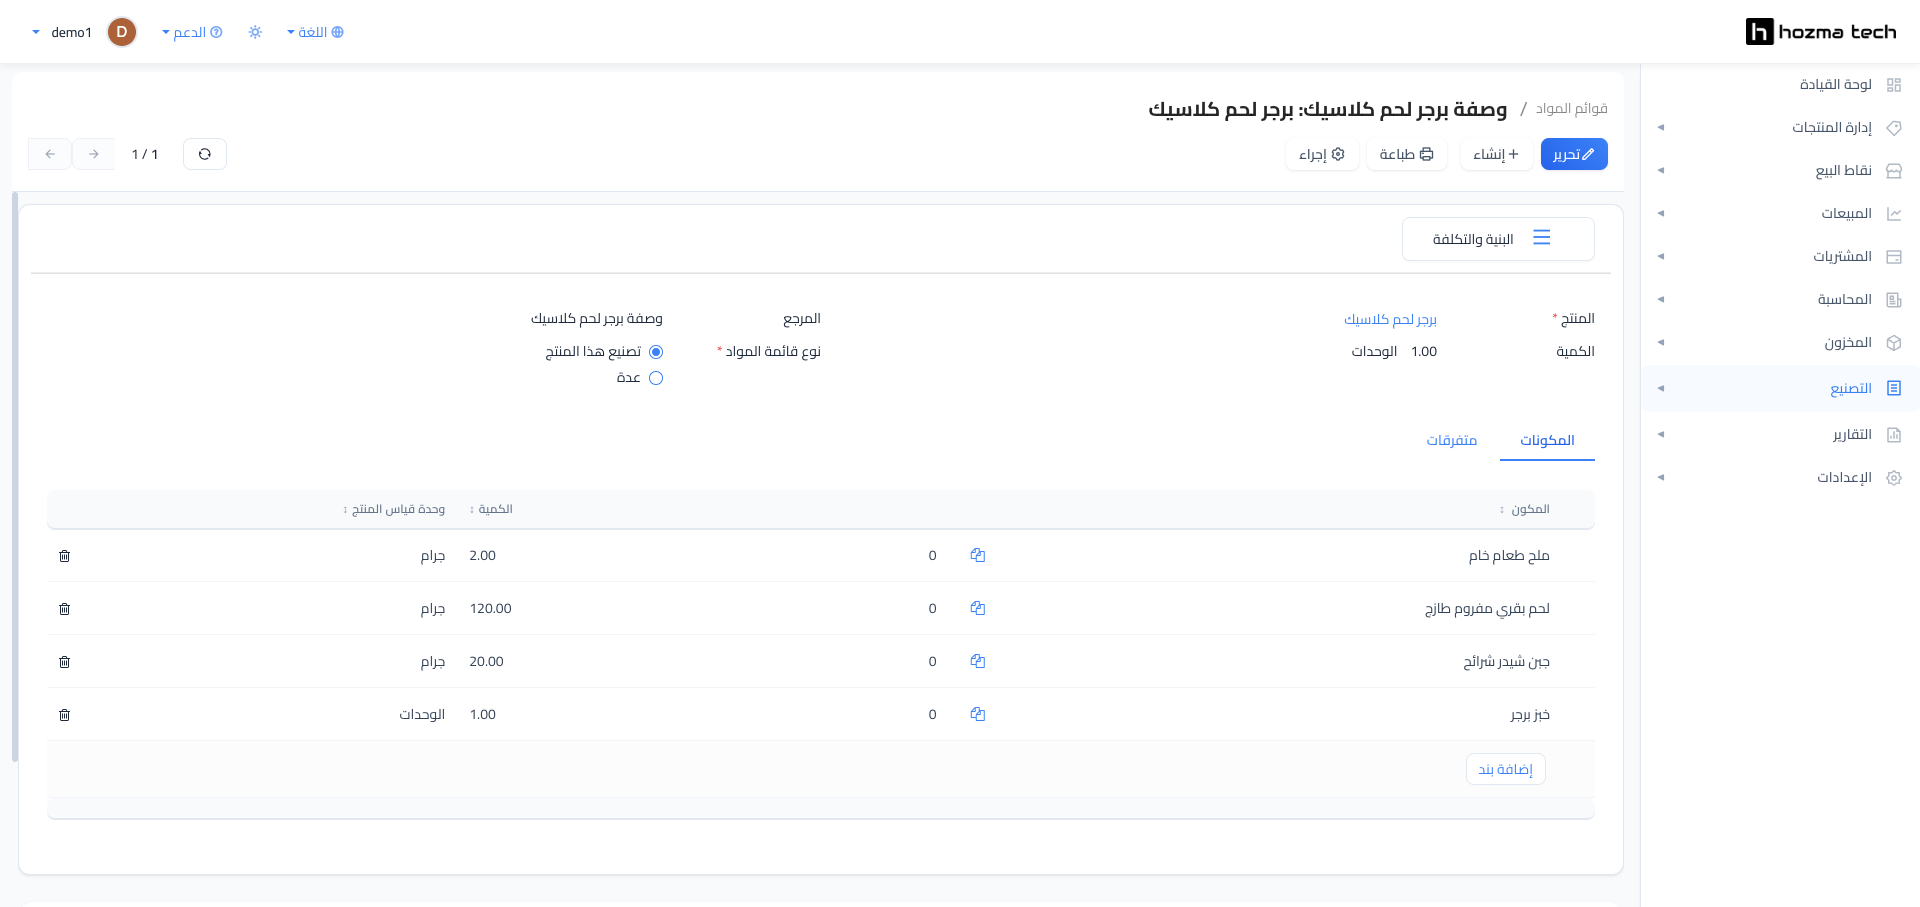Open the لوحة القيادة dashboard
The image size is (1920, 907).
(x=1835, y=85)
